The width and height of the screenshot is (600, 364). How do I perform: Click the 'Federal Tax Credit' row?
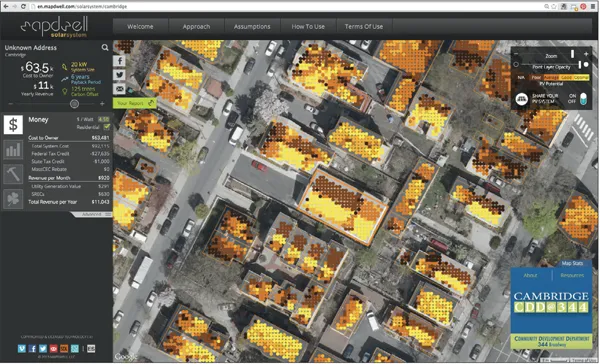(69, 154)
